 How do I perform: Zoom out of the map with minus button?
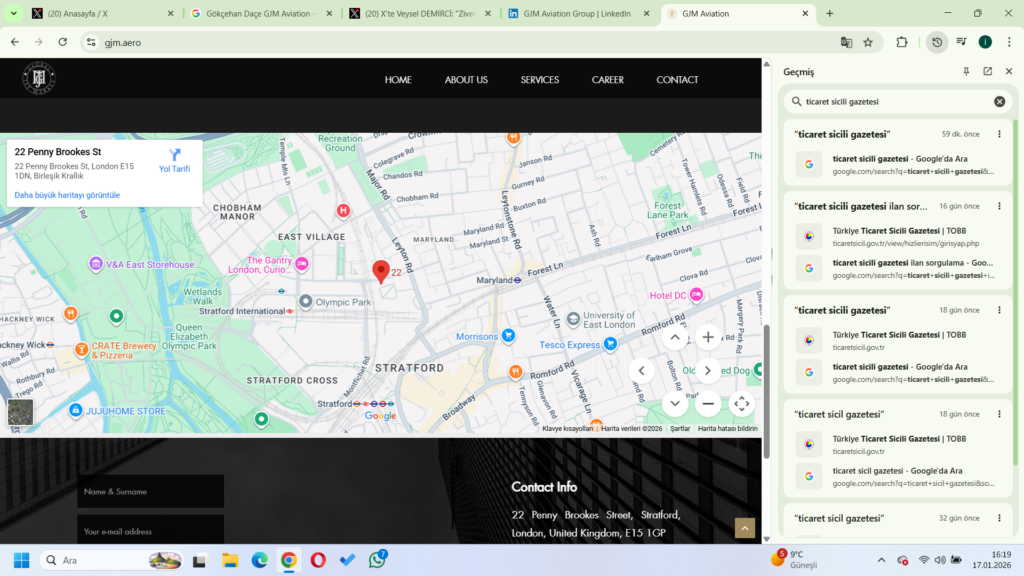(x=708, y=404)
